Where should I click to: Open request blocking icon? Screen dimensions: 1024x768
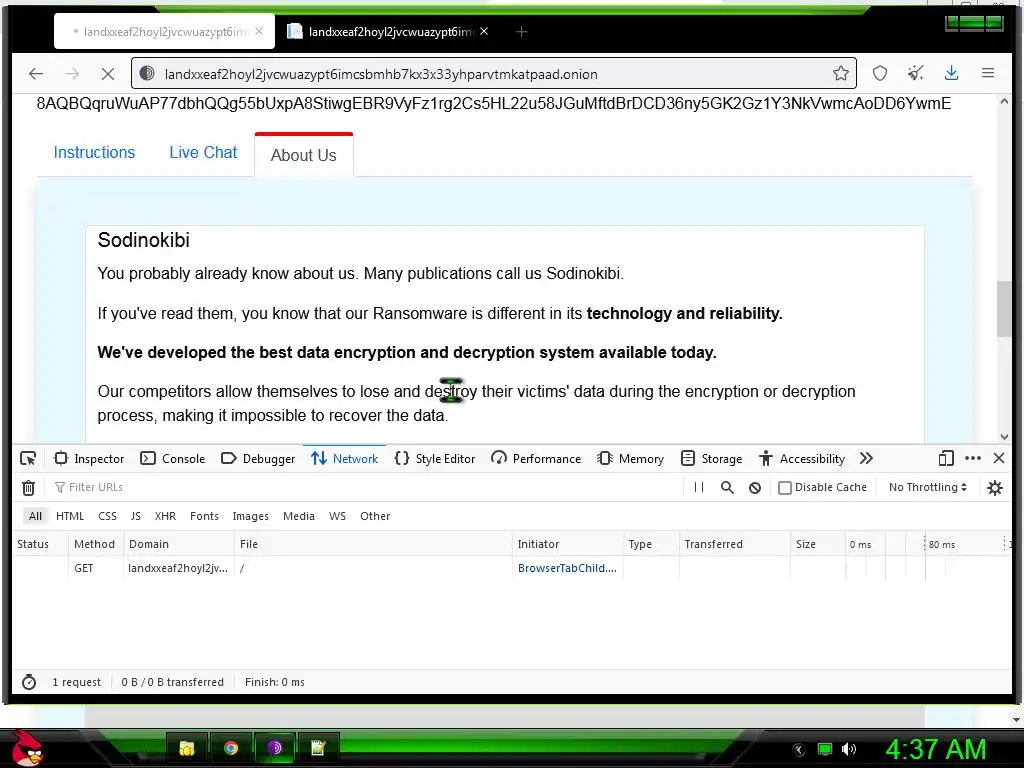click(x=755, y=487)
